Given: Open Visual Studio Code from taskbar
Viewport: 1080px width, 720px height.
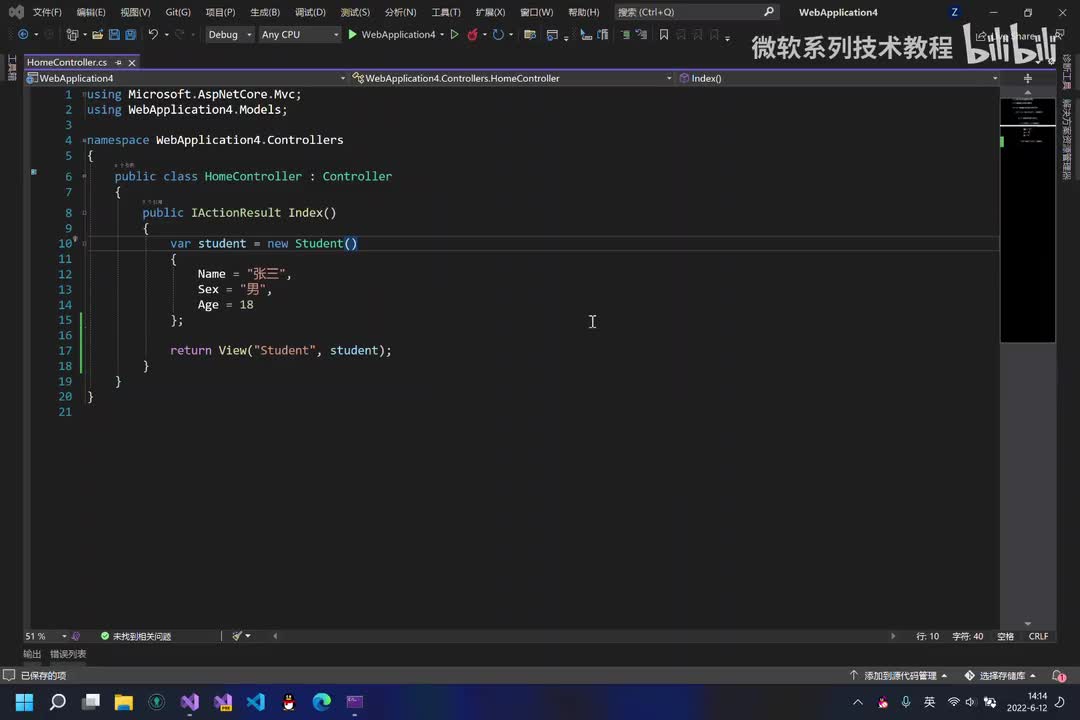Looking at the screenshot, I should coord(256,702).
